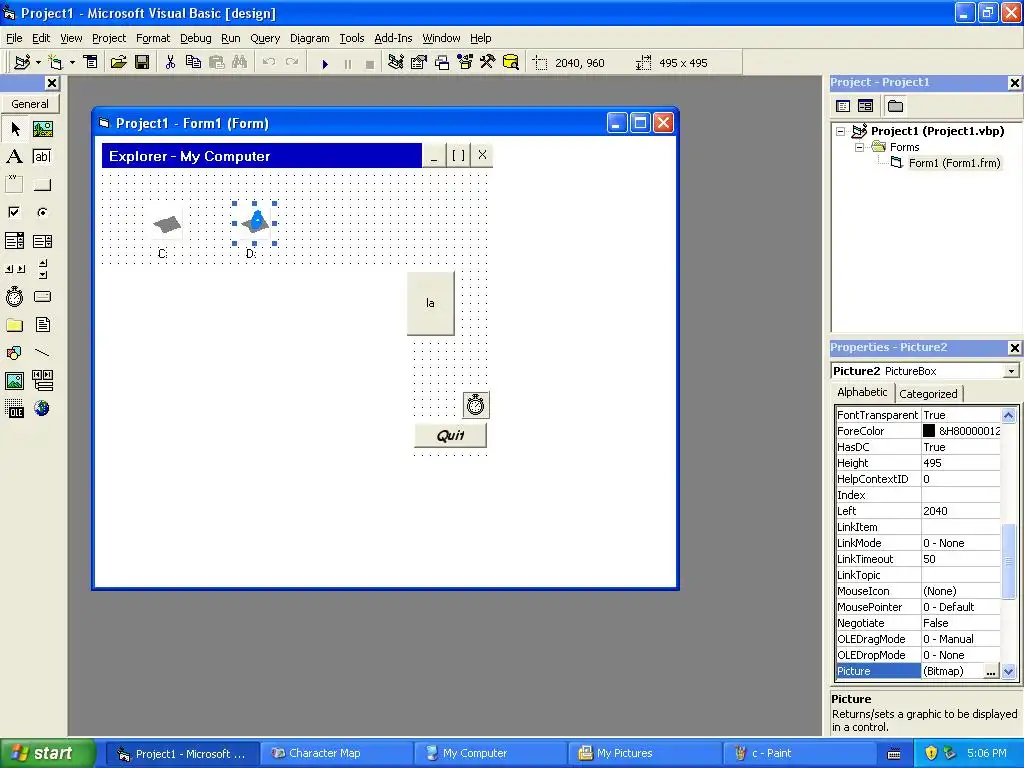Screen dimensions: 1024x768
Task: Select the TextBox control tool
Action: tap(42, 157)
